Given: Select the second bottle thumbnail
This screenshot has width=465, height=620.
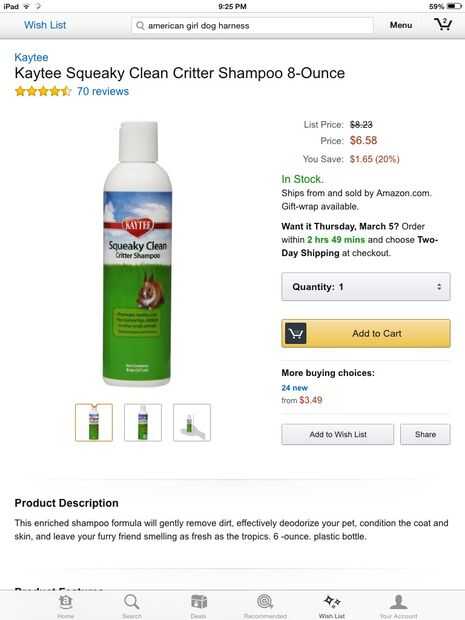Looking at the screenshot, I should pyautogui.click(x=143, y=422).
